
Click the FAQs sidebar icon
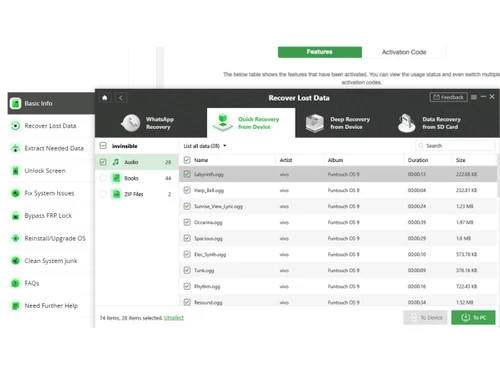tap(15, 283)
